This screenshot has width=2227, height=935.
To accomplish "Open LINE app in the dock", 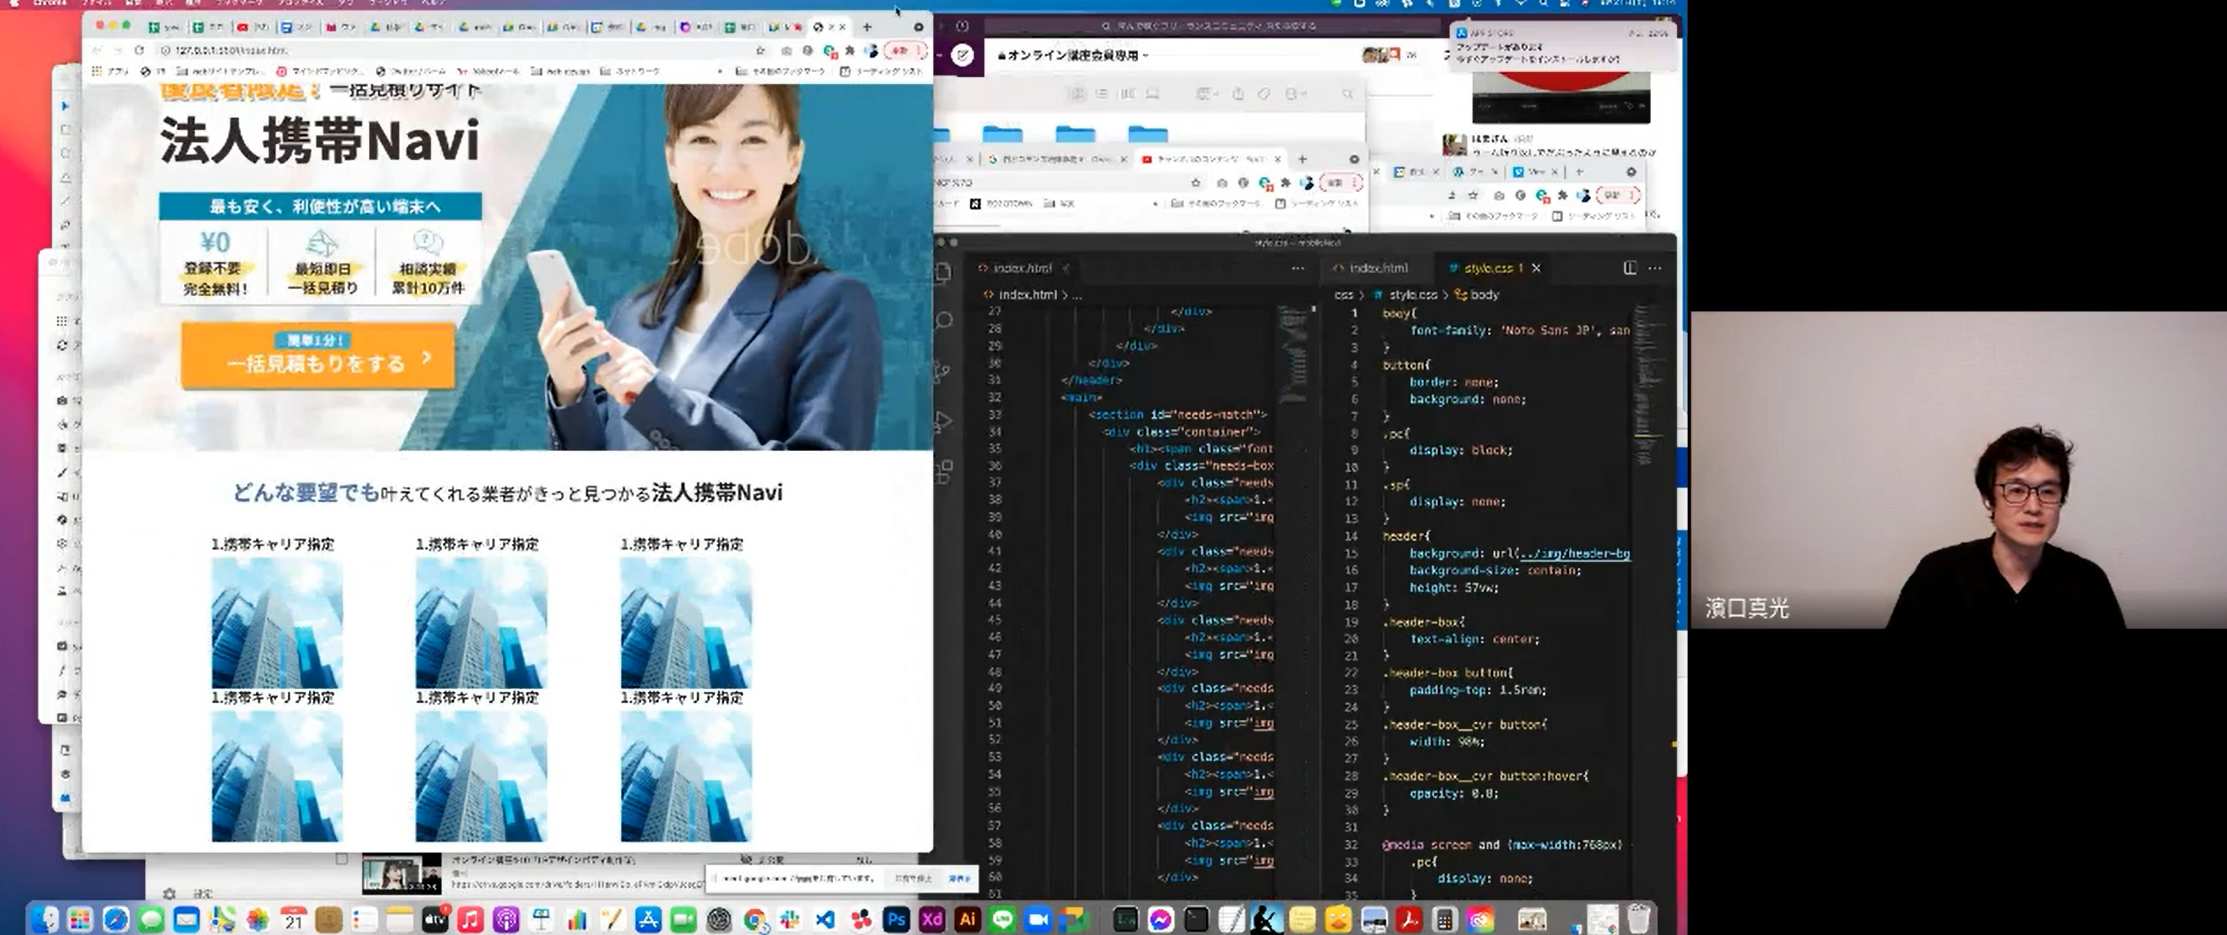I will (x=1003, y=919).
